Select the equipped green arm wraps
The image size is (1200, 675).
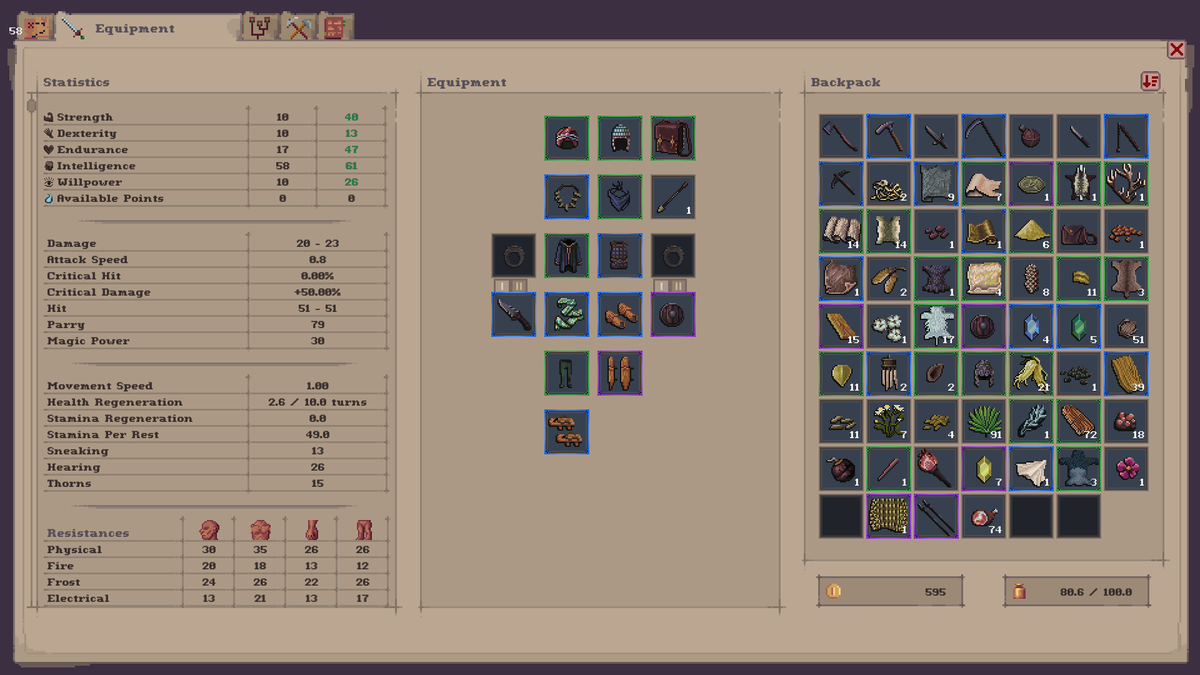pyautogui.click(x=567, y=314)
